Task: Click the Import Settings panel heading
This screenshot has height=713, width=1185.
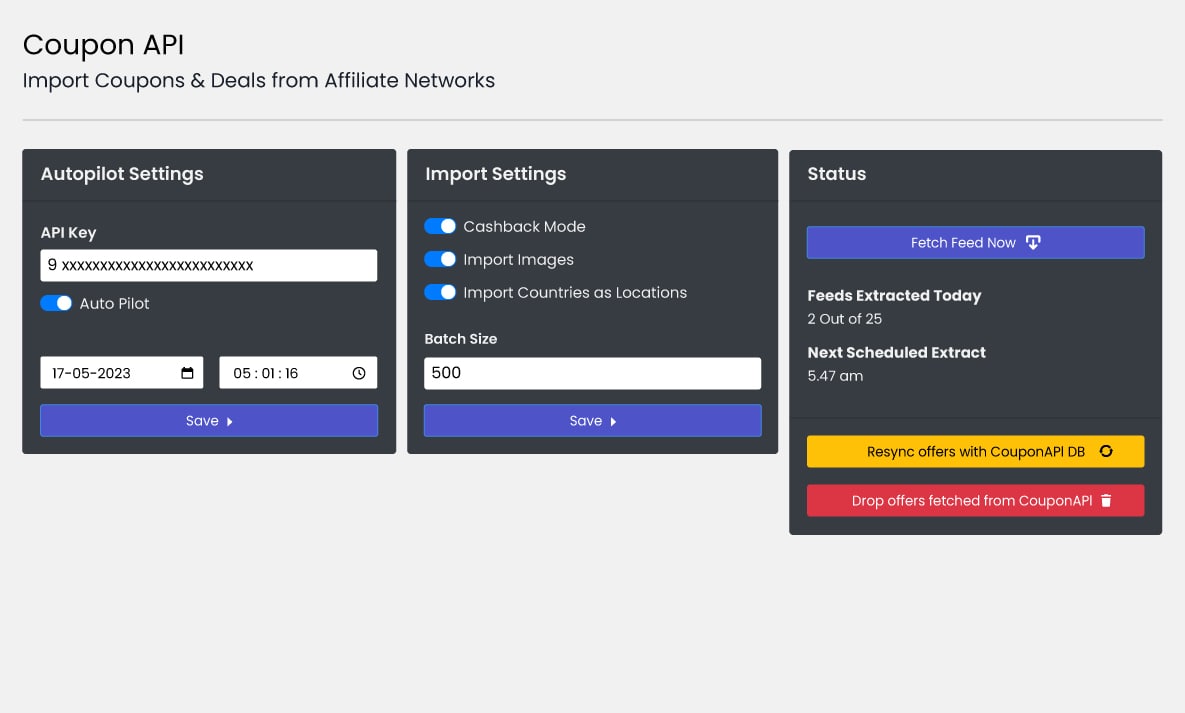Action: pyautogui.click(x=496, y=174)
